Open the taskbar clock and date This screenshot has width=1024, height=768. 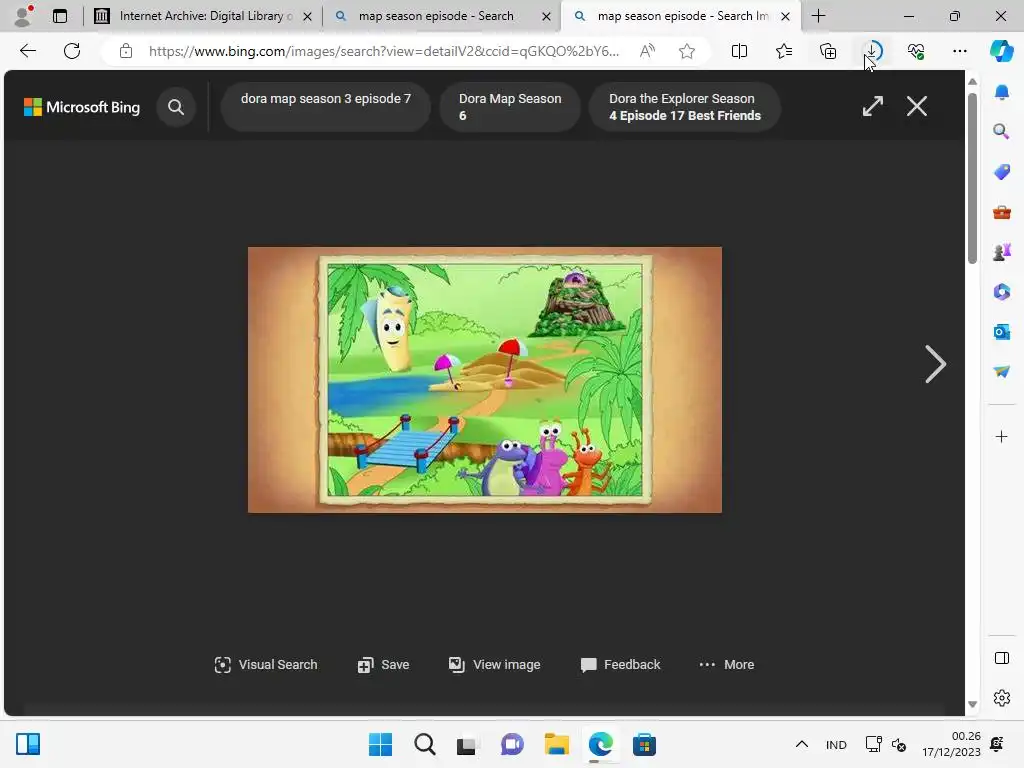(951, 744)
